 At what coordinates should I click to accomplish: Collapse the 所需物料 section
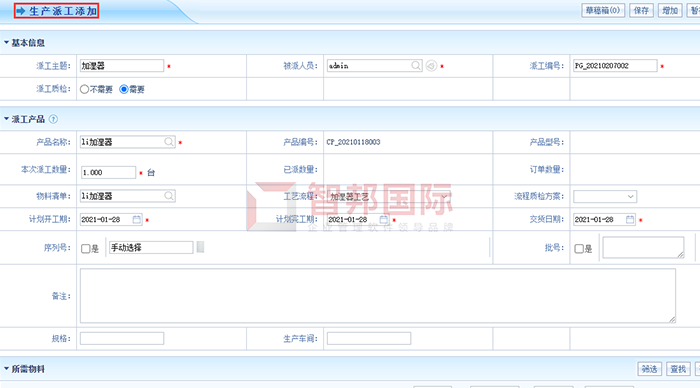click(6, 369)
